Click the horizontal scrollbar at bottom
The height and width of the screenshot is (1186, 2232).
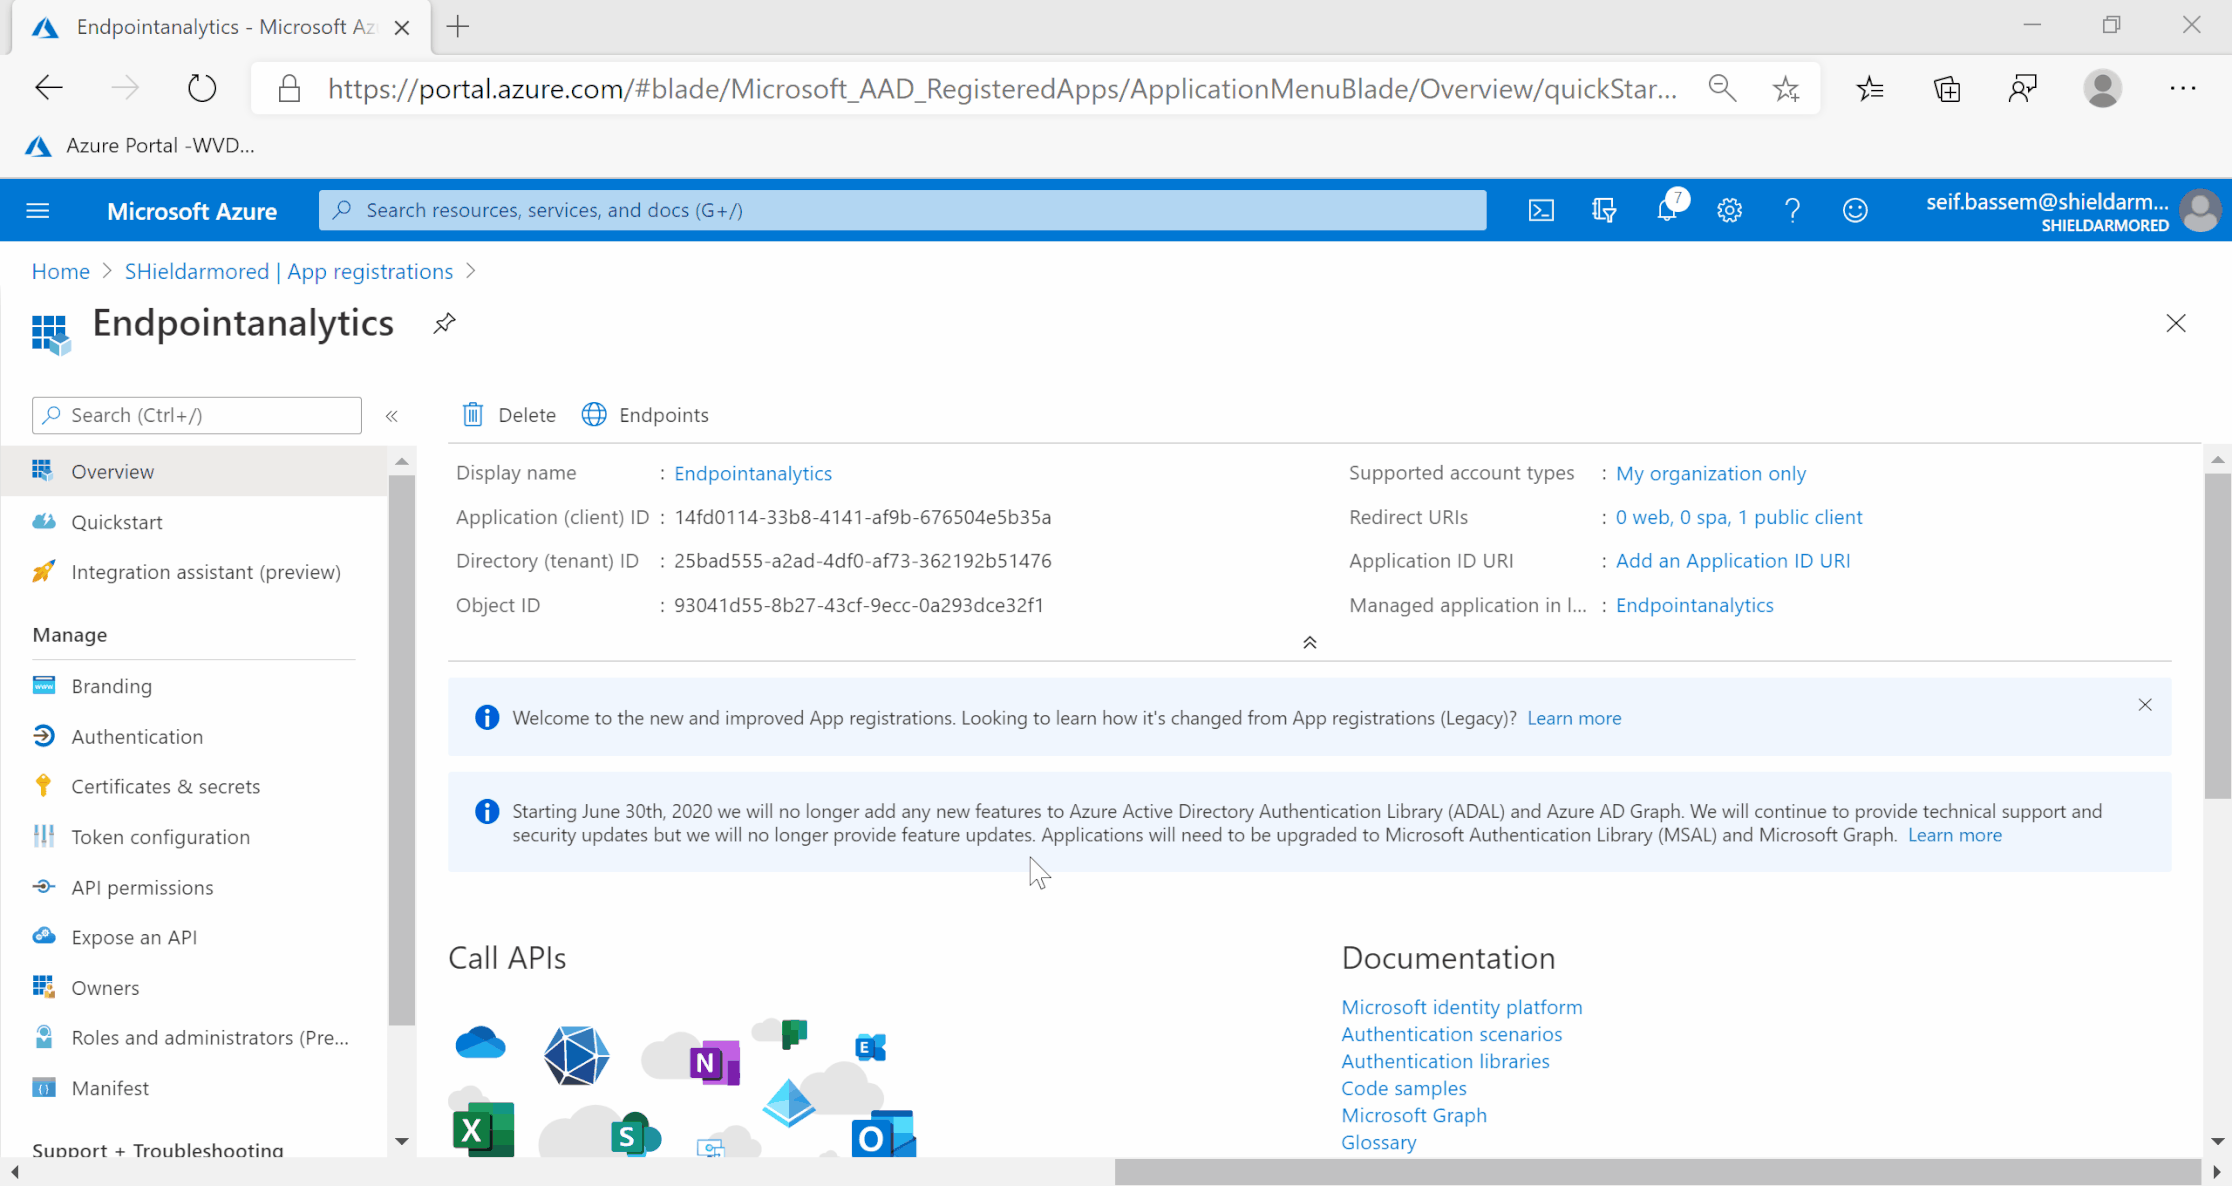pyautogui.click(x=1656, y=1172)
